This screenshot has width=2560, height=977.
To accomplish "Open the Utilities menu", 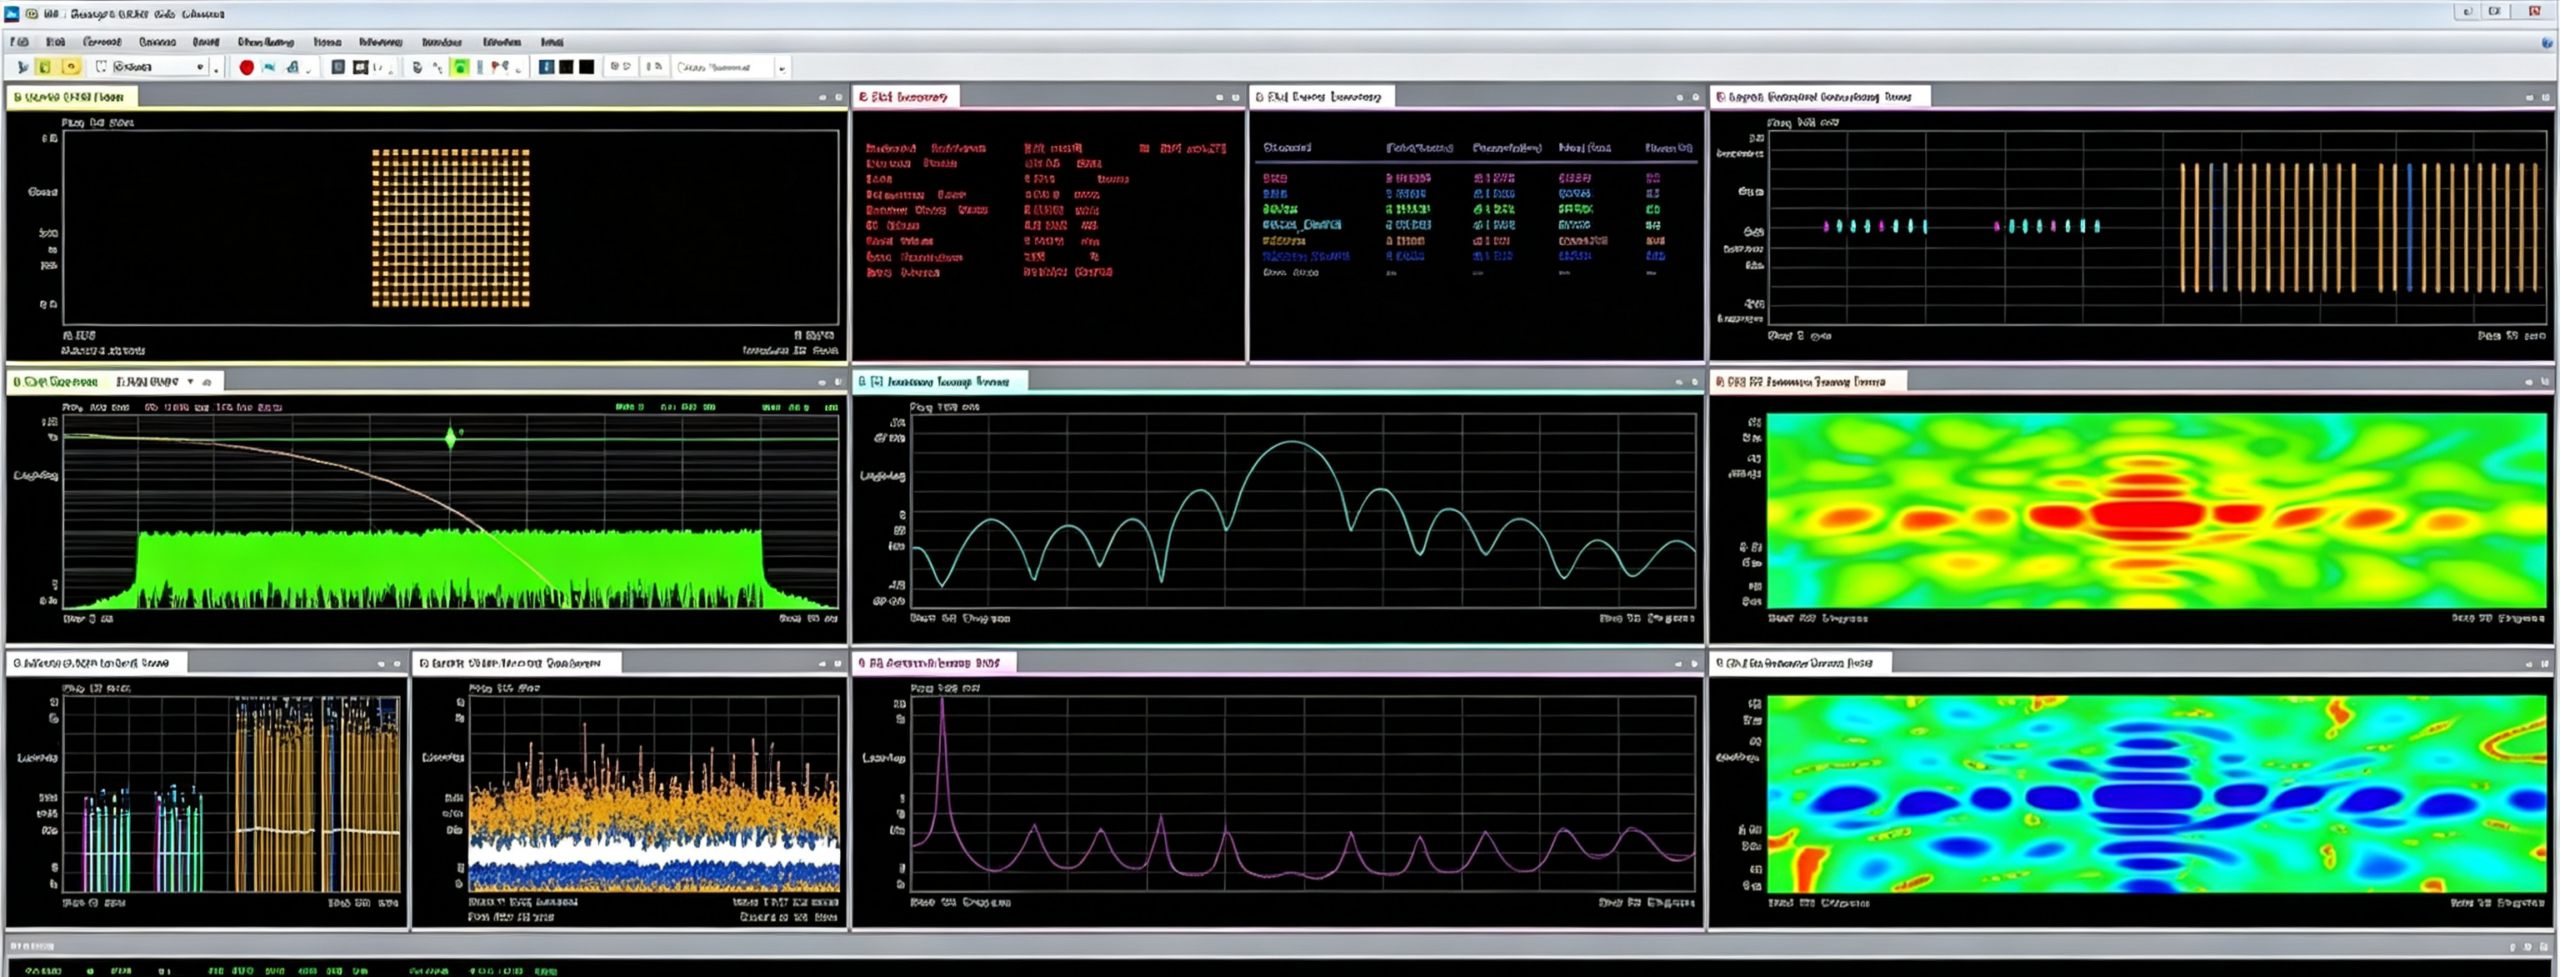I will pos(501,42).
